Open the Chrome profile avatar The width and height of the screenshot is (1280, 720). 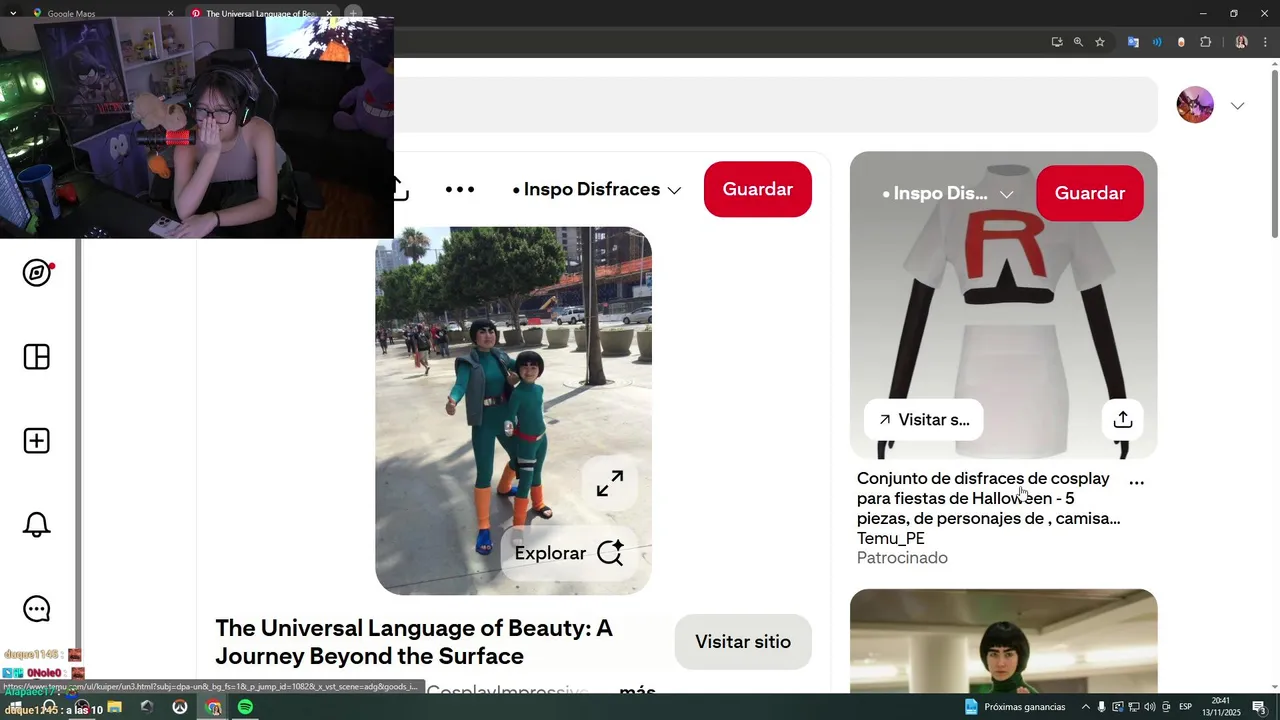pos(1241,42)
